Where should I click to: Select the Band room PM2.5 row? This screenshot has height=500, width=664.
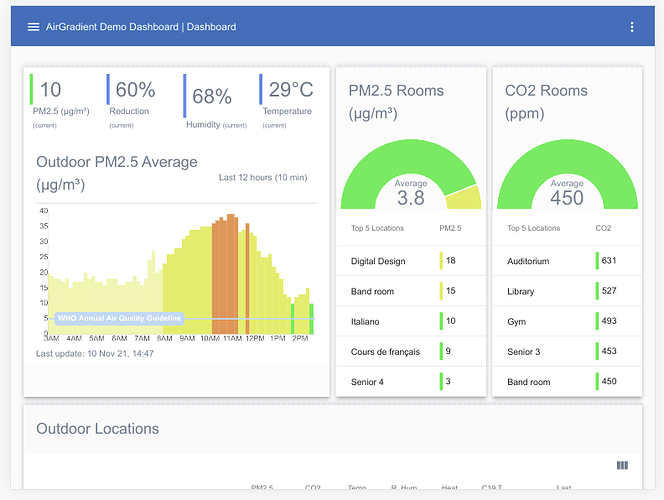(411, 291)
